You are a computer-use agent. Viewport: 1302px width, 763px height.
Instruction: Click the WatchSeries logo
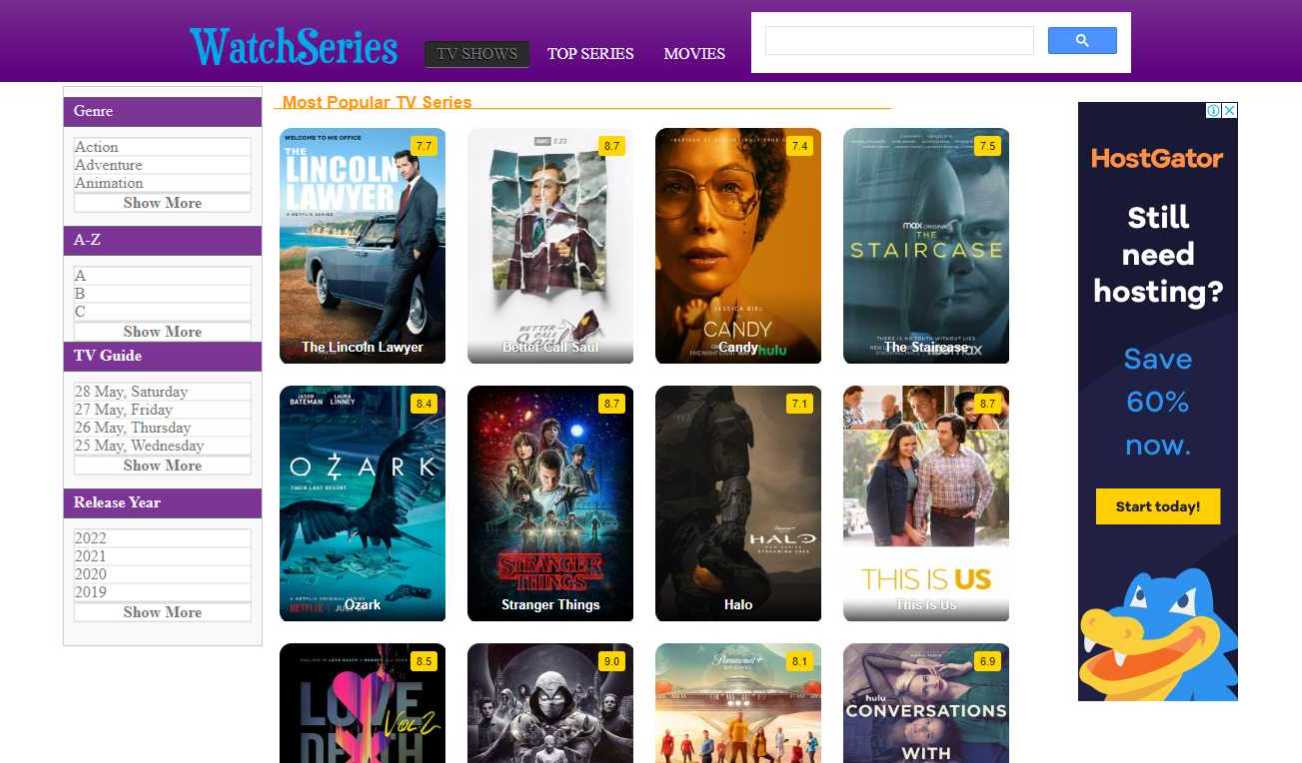coord(294,47)
